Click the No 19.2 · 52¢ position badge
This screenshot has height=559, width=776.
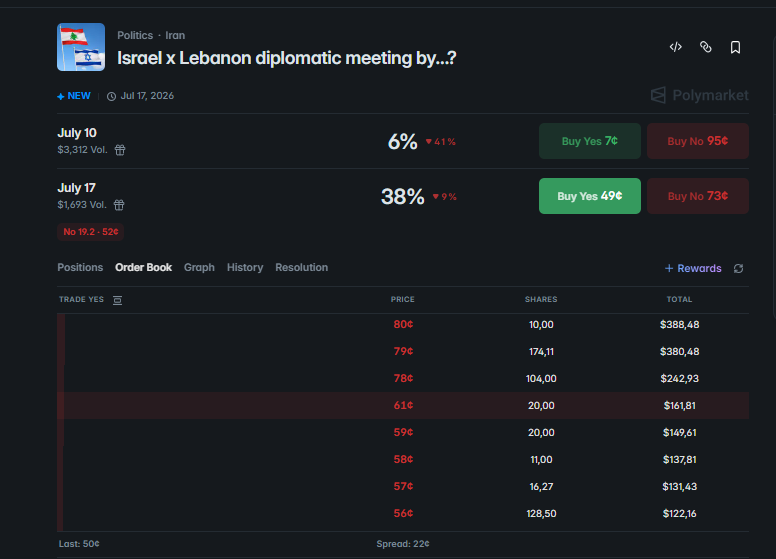point(91,232)
